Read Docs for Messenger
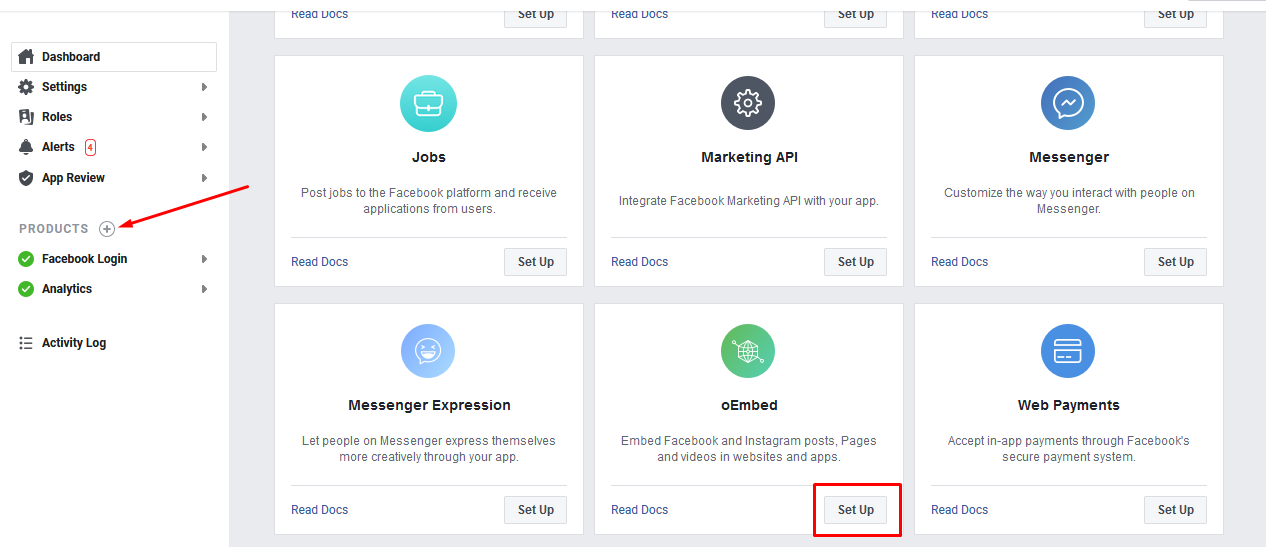Screen dimensions: 1266x547 point(960,262)
